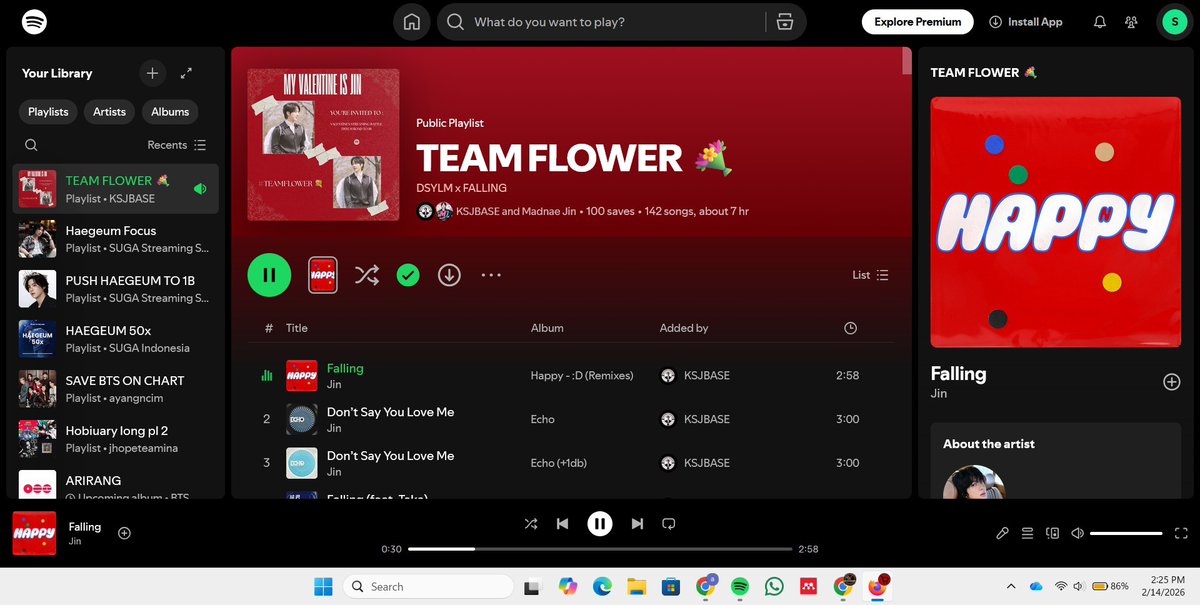Open WhatsApp from the taskbar
This screenshot has height=605, width=1200.
[774, 586]
